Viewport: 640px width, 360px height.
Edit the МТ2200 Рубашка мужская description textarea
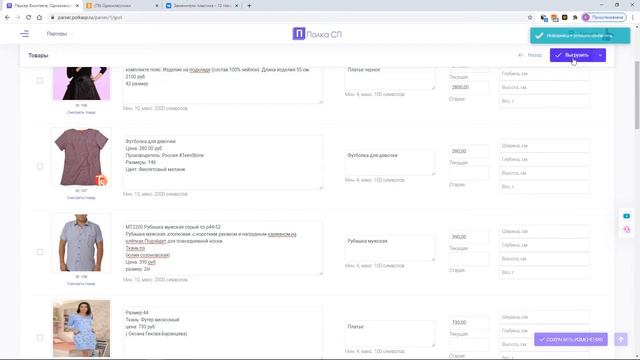point(223,248)
